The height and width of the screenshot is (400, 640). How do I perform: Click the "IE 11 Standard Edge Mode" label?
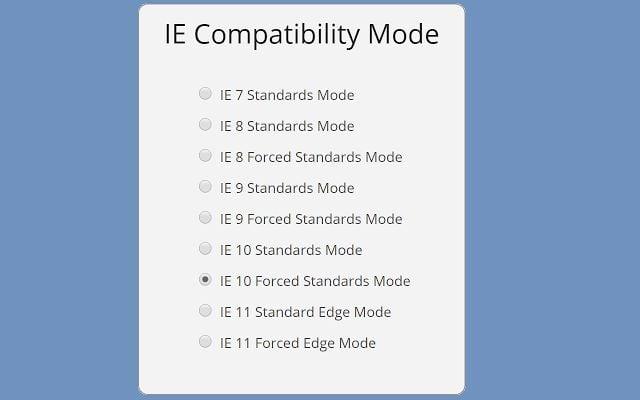coord(305,313)
